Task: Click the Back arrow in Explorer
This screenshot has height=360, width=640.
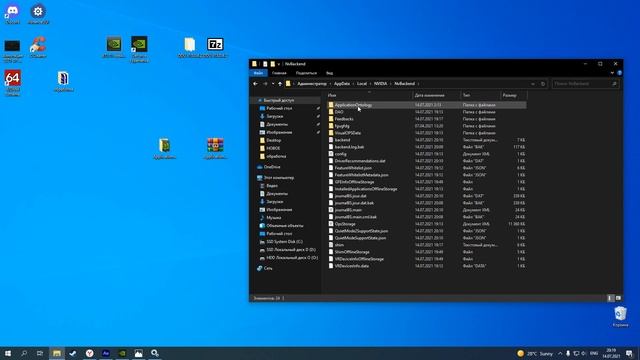Action: pyautogui.click(x=256, y=84)
